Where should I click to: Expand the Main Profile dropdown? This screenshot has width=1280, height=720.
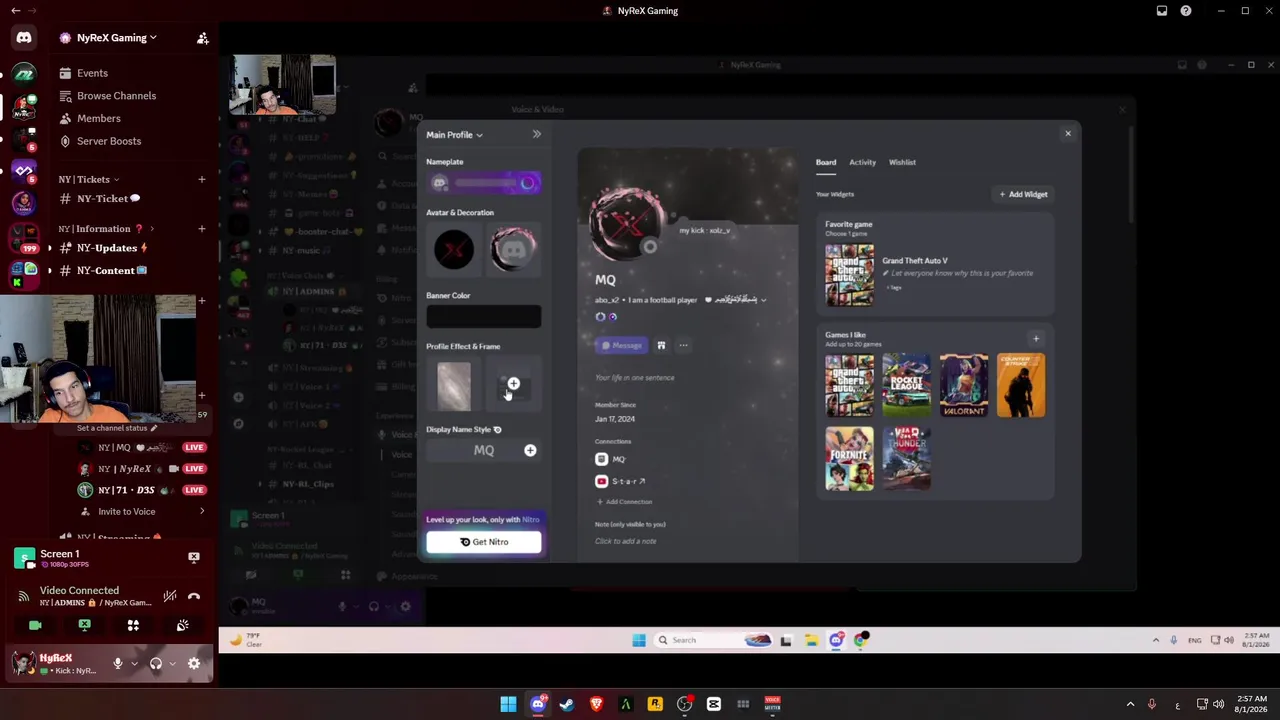(454, 135)
